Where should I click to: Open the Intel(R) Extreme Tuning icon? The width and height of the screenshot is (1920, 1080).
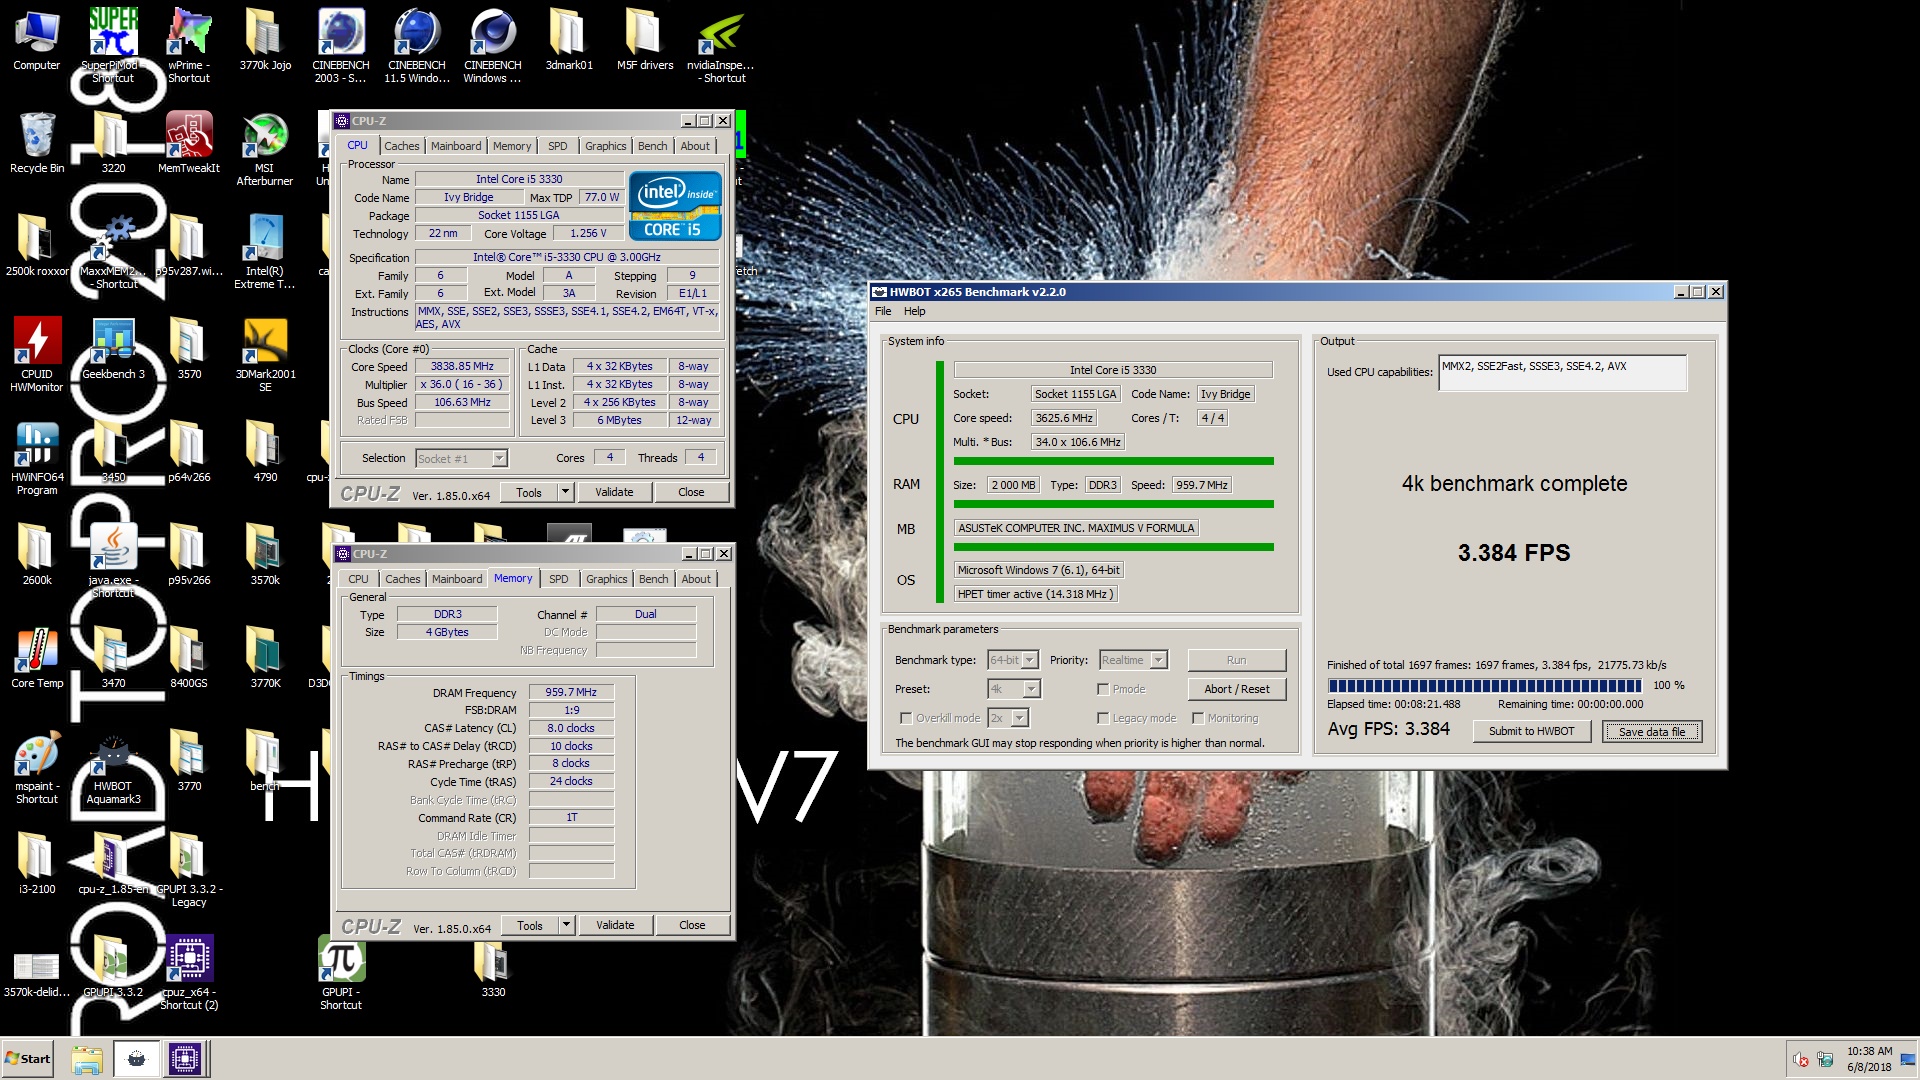click(265, 251)
